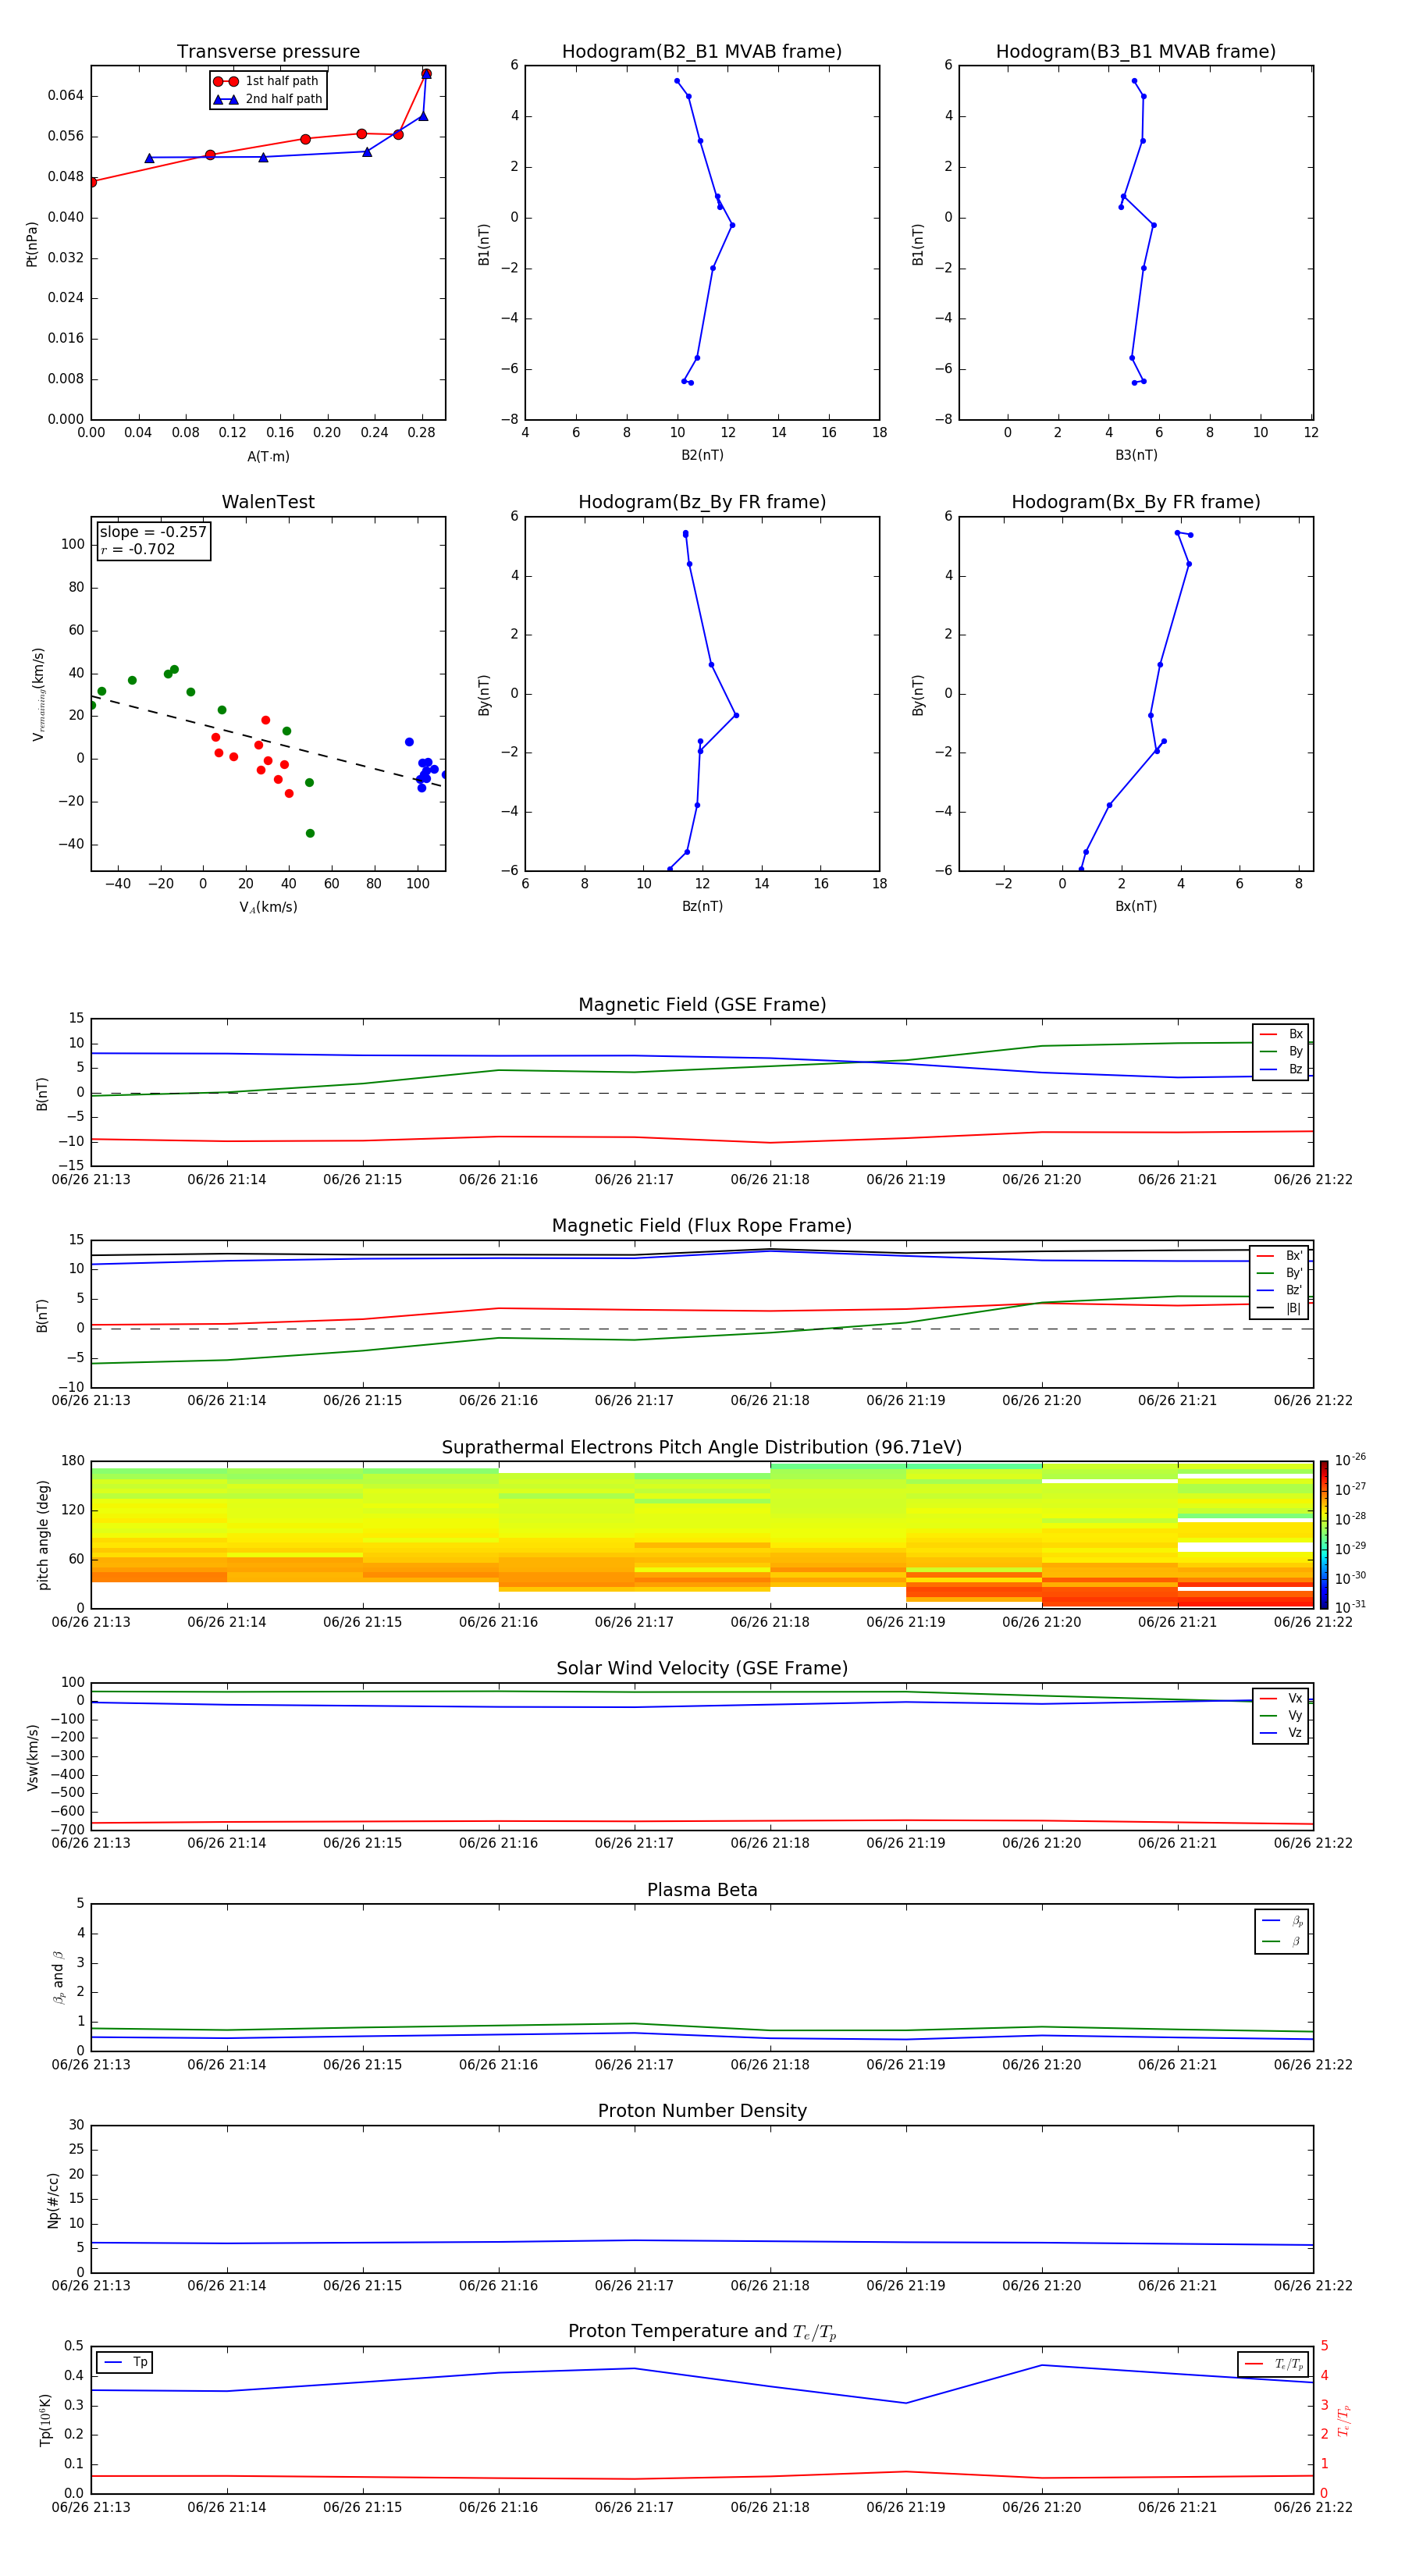Click the Te/Tp legend box
Viewport: 1405px width, 2576px height.
point(1273,2364)
